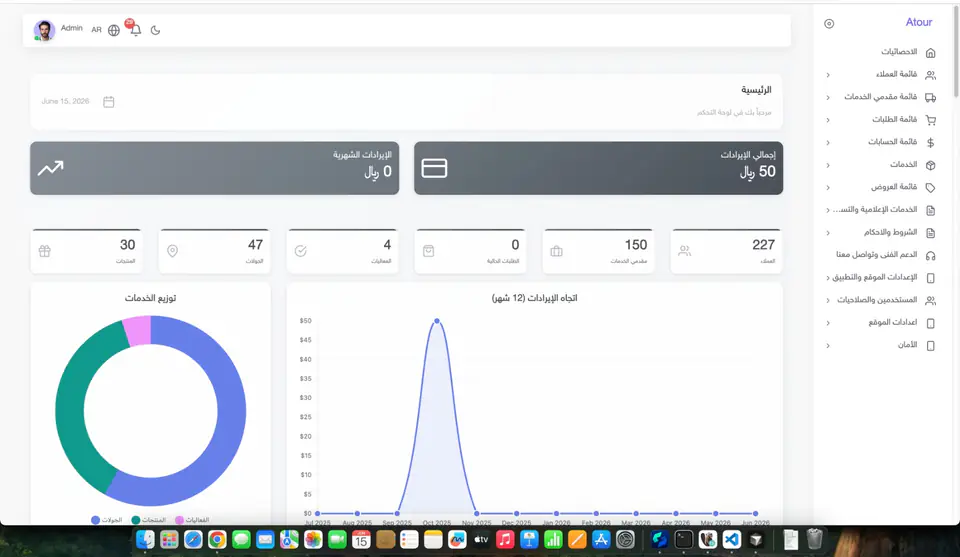The width and height of the screenshot is (960, 557).
Task: Open Terminal from the dock
Action: [x=683, y=539]
